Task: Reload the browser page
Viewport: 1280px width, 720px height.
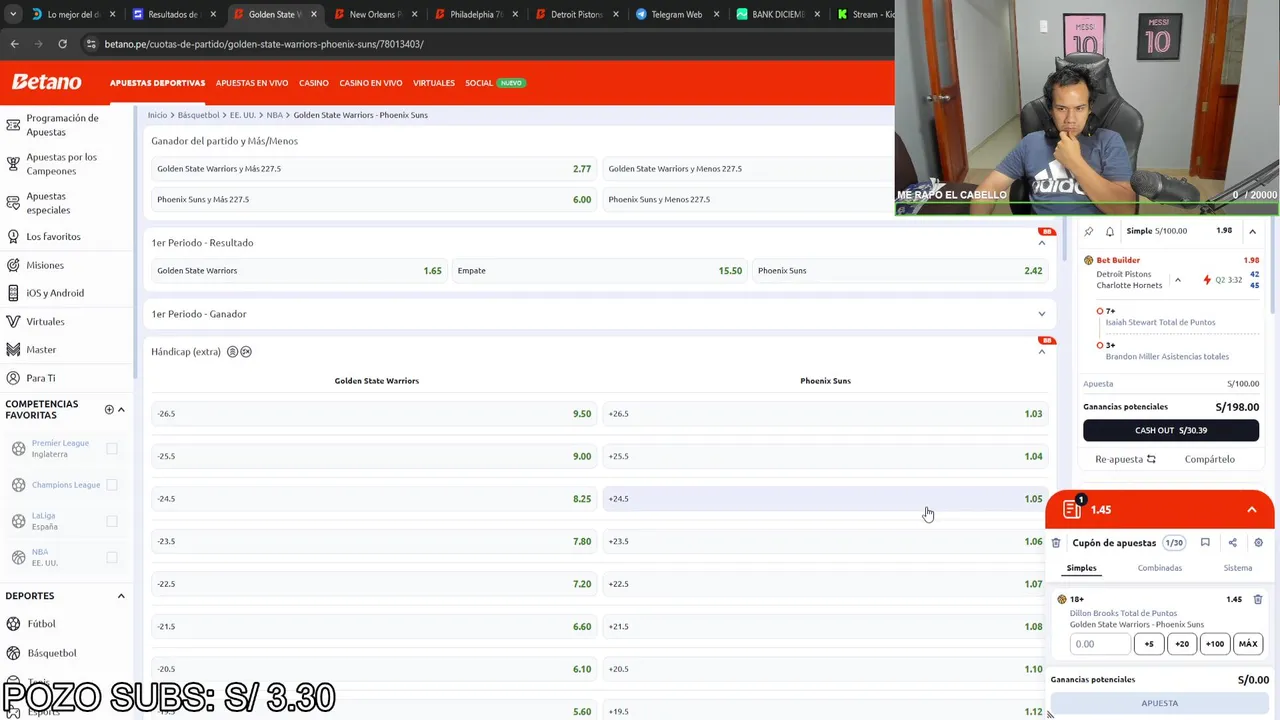Action: tap(62, 44)
